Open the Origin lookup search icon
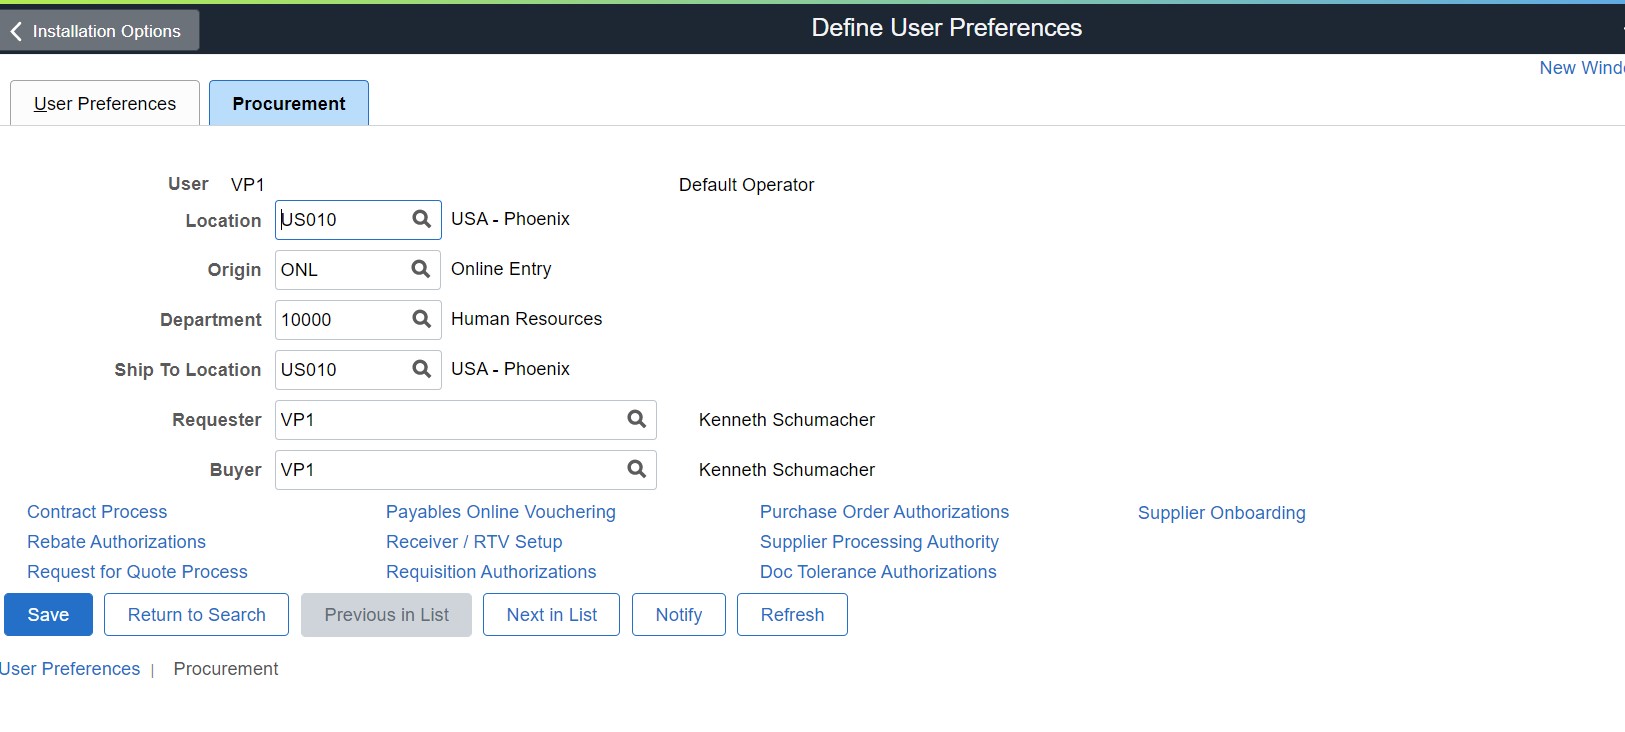The width and height of the screenshot is (1625, 732). [x=421, y=269]
